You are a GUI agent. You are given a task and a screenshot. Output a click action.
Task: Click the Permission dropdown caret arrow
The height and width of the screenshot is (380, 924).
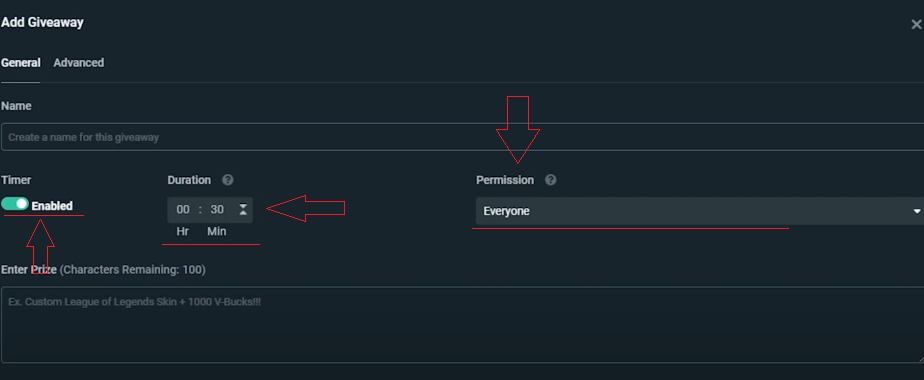pos(916,211)
